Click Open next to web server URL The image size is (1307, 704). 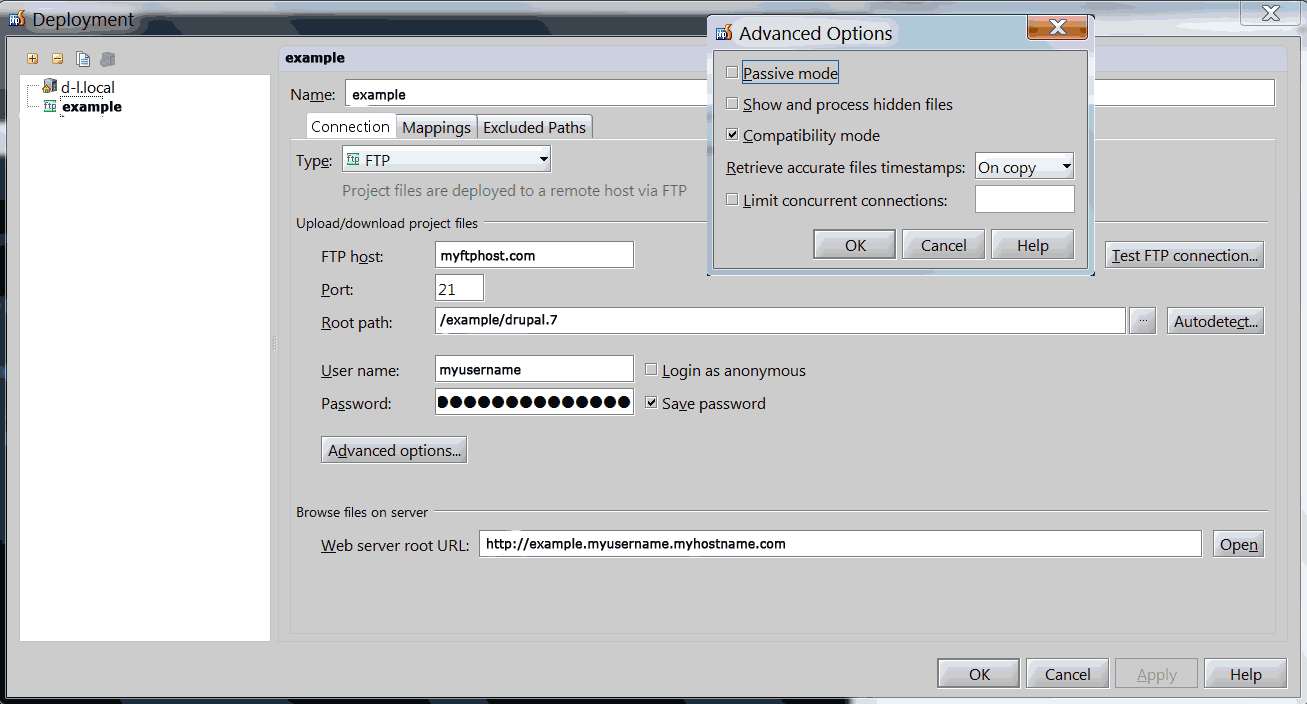click(x=1238, y=544)
